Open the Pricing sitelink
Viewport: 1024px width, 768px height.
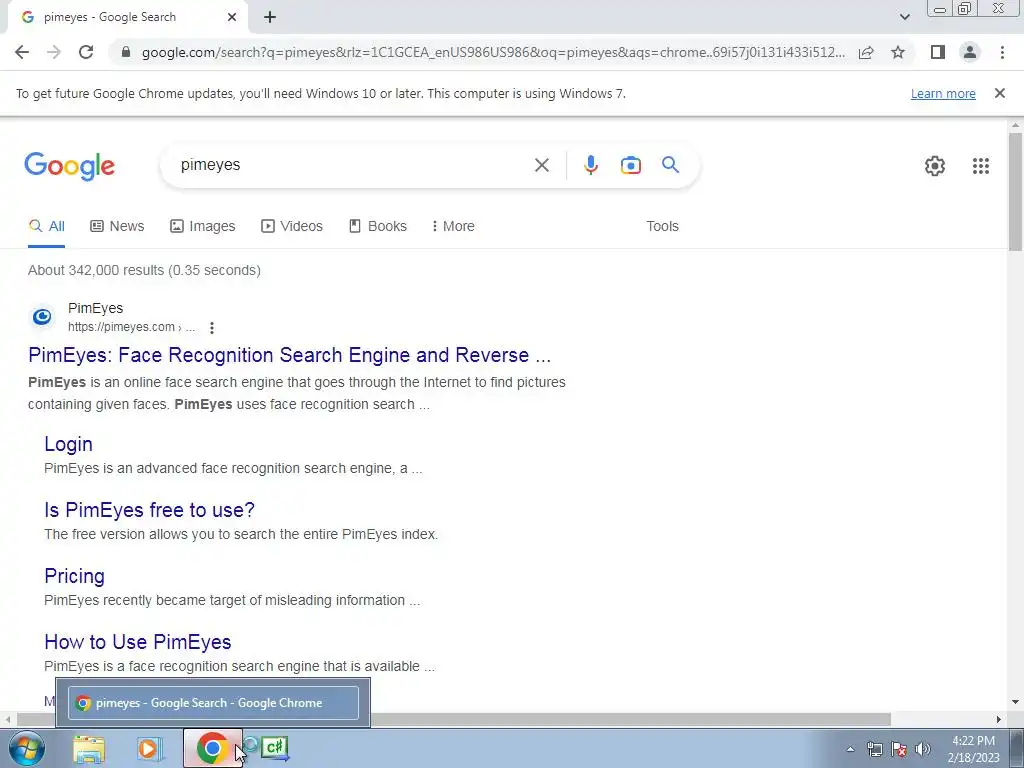[x=74, y=576]
